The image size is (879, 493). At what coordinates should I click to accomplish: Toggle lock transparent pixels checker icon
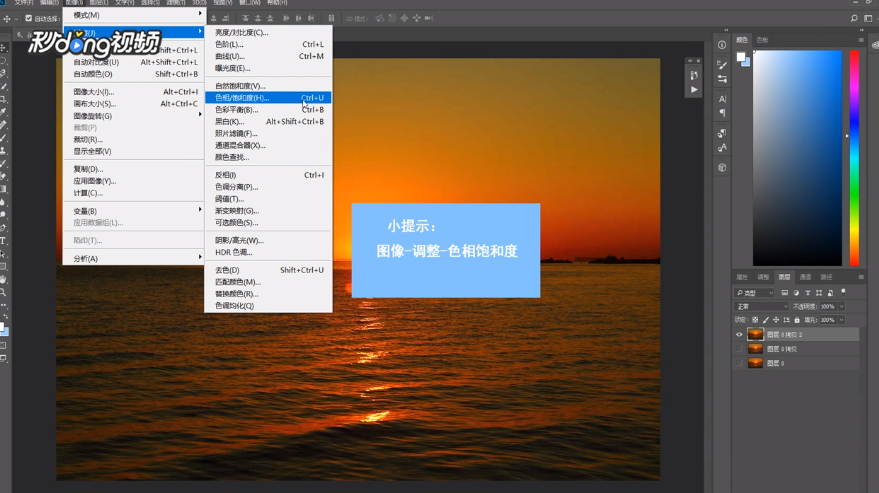[755, 320]
